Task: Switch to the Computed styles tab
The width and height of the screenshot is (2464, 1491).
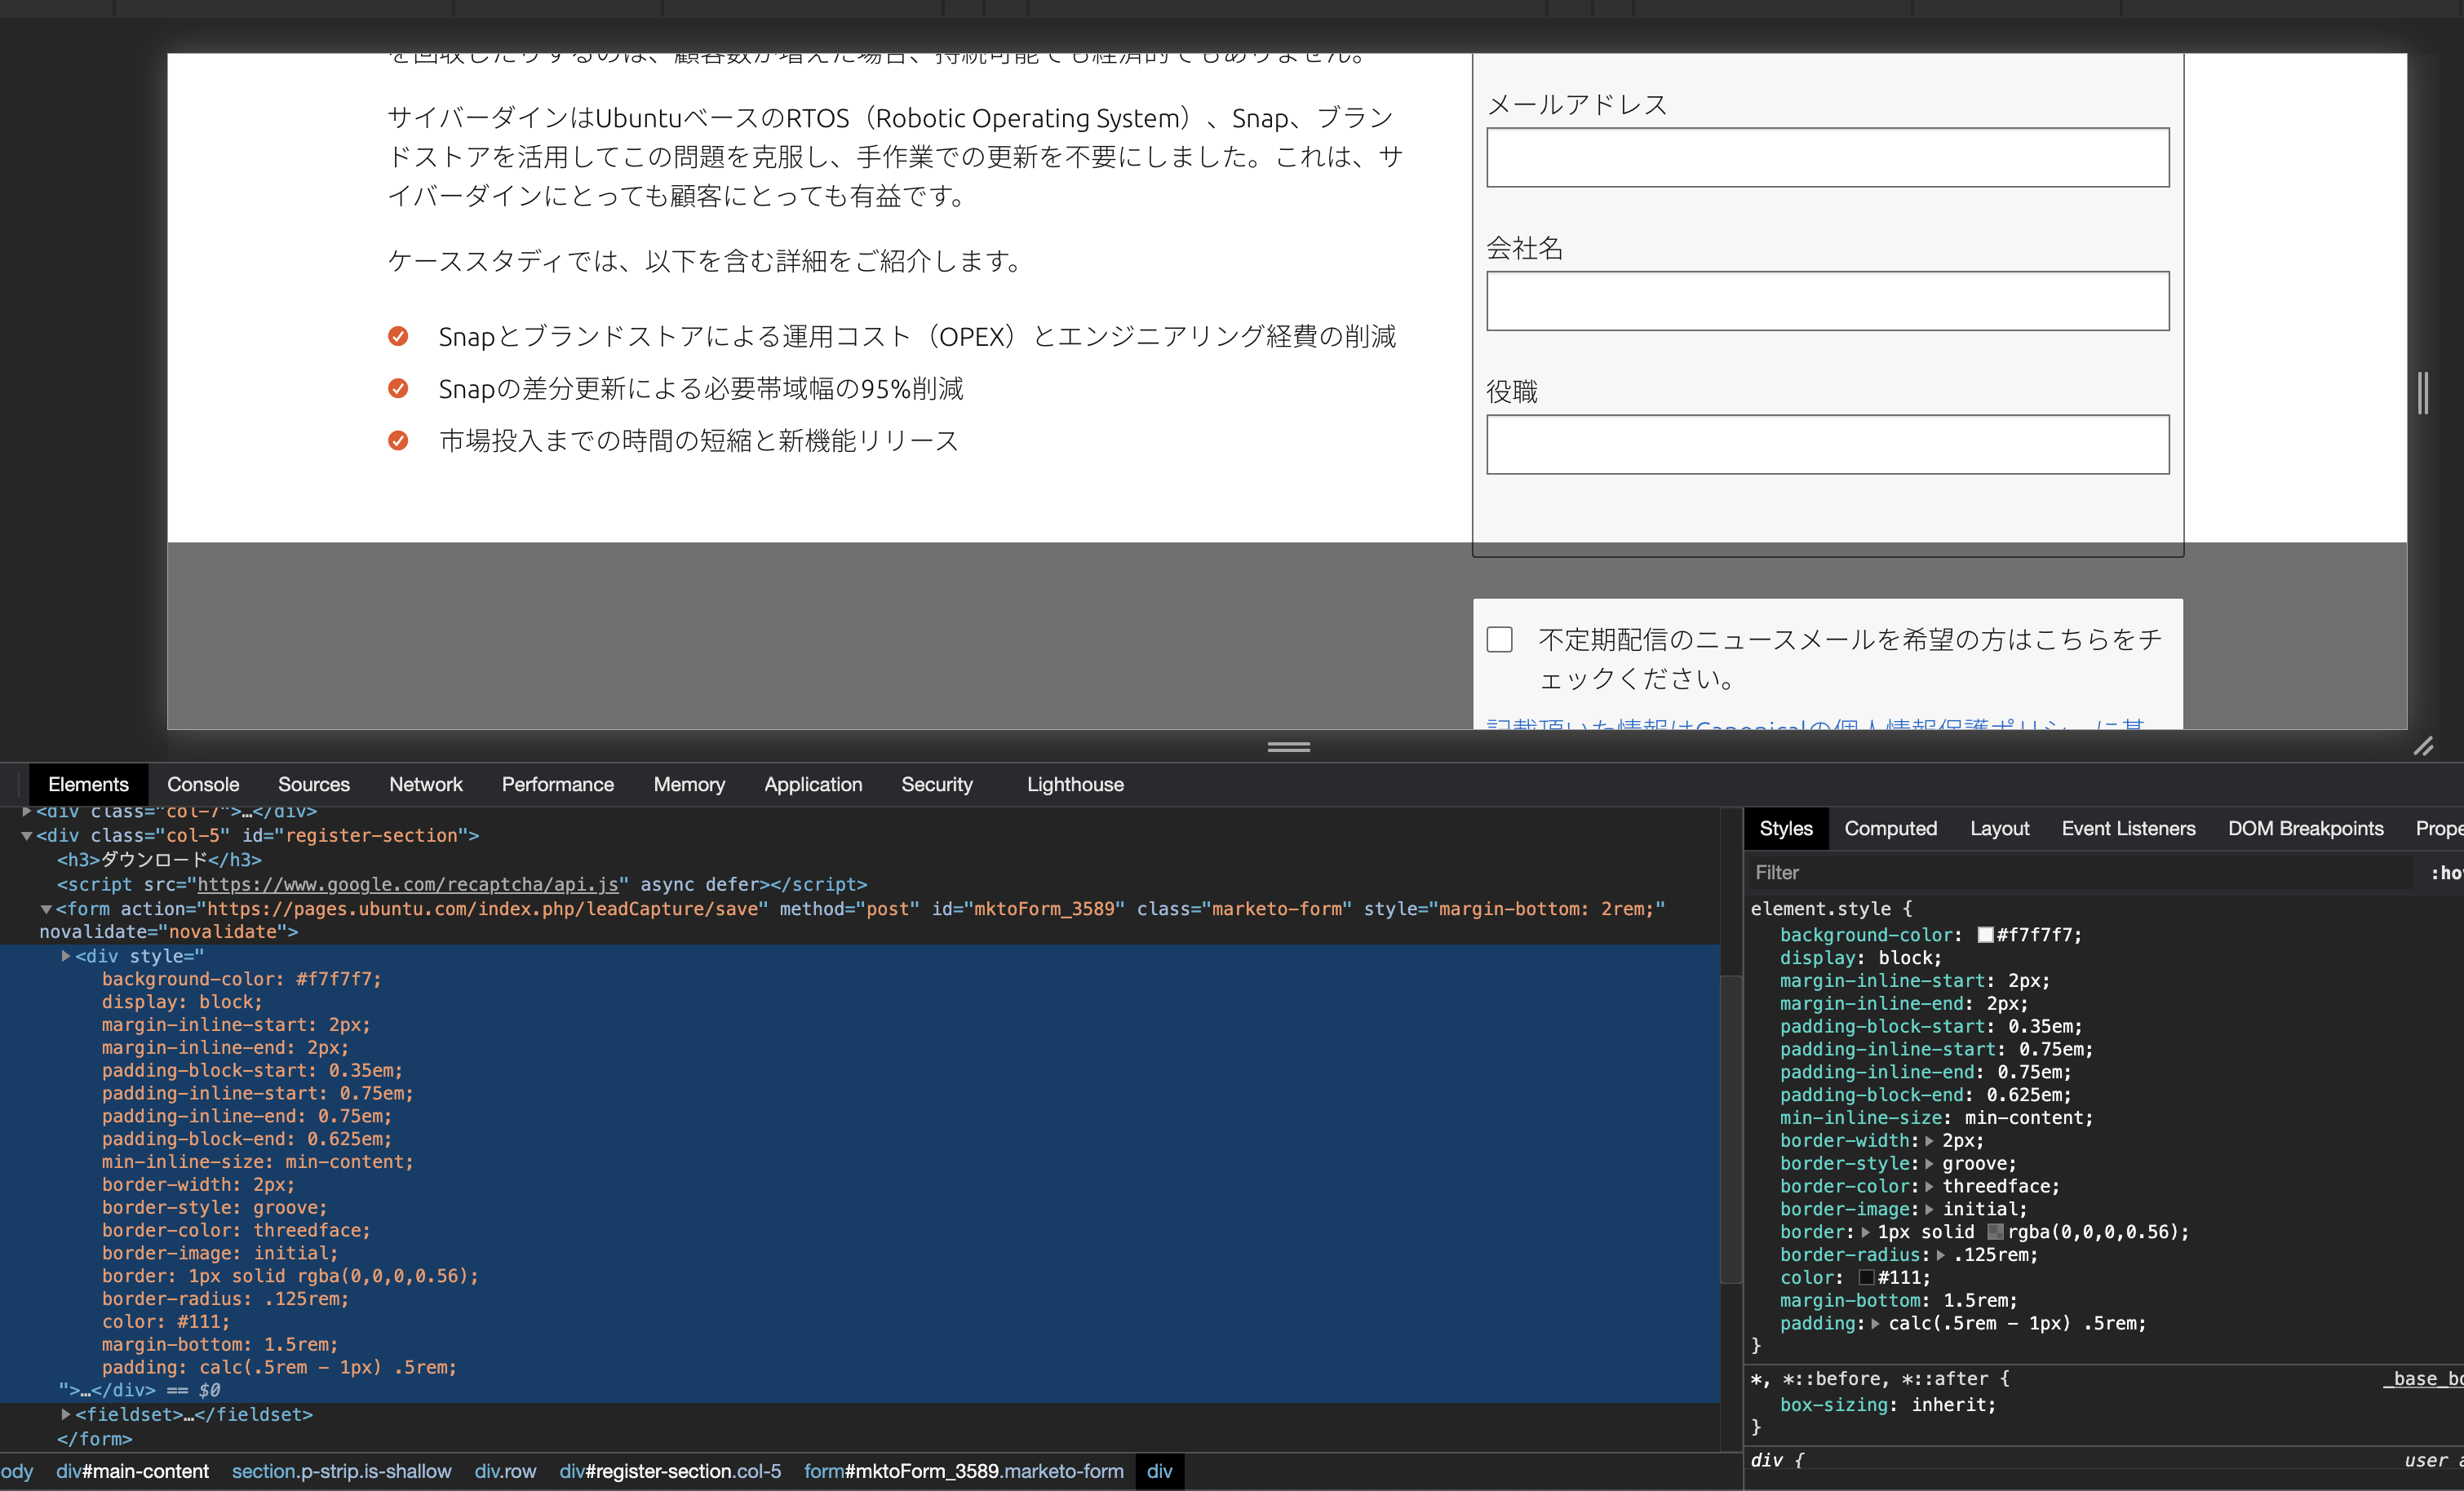Action: pos(1890,828)
